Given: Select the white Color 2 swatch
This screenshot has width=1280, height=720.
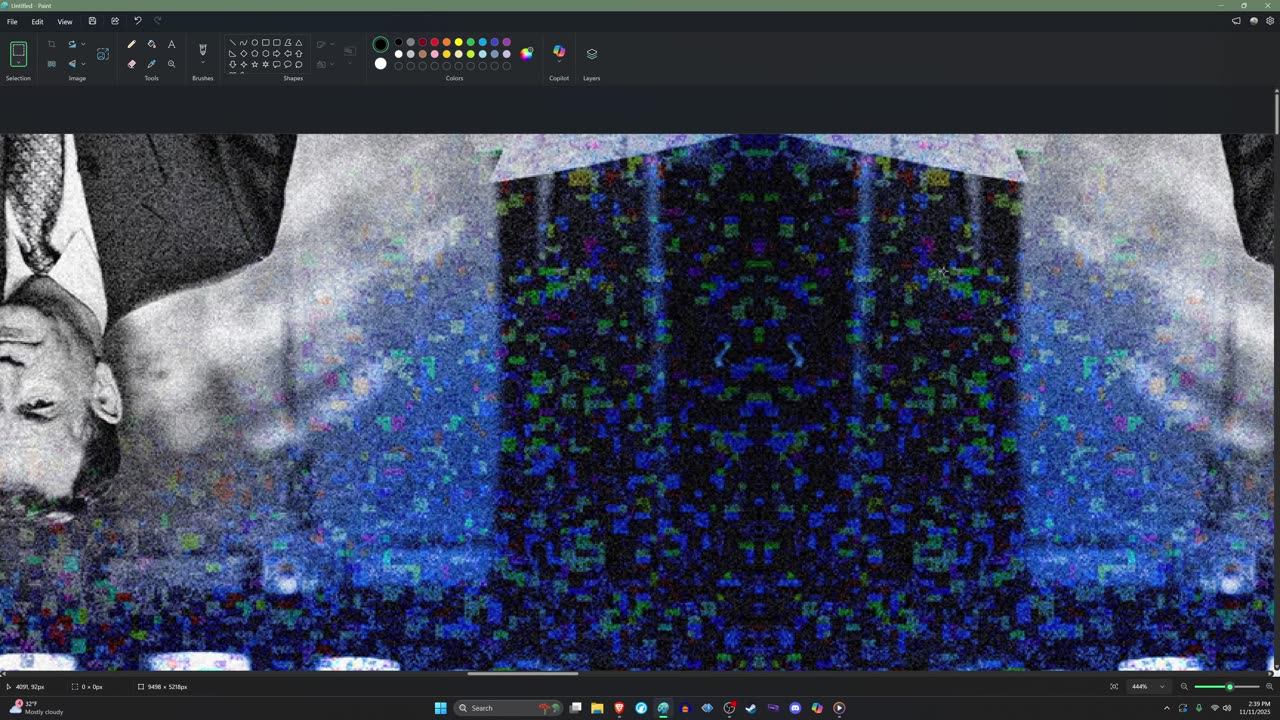Looking at the screenshot, I should coord(380,64).
